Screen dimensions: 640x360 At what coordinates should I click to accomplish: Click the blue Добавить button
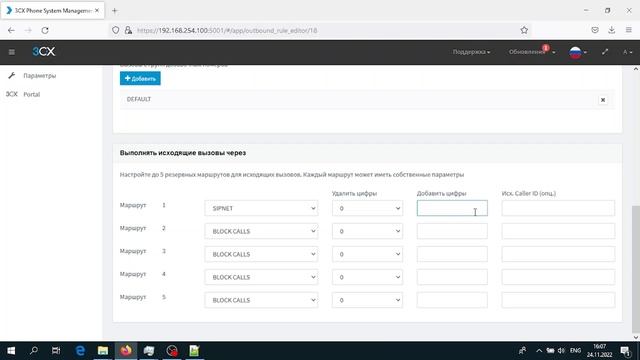click(140, 78)
